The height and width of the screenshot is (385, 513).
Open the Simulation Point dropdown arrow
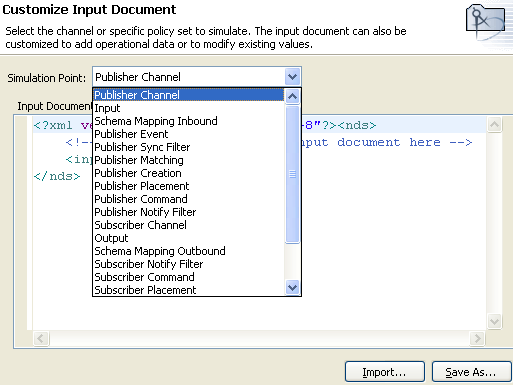292,77
